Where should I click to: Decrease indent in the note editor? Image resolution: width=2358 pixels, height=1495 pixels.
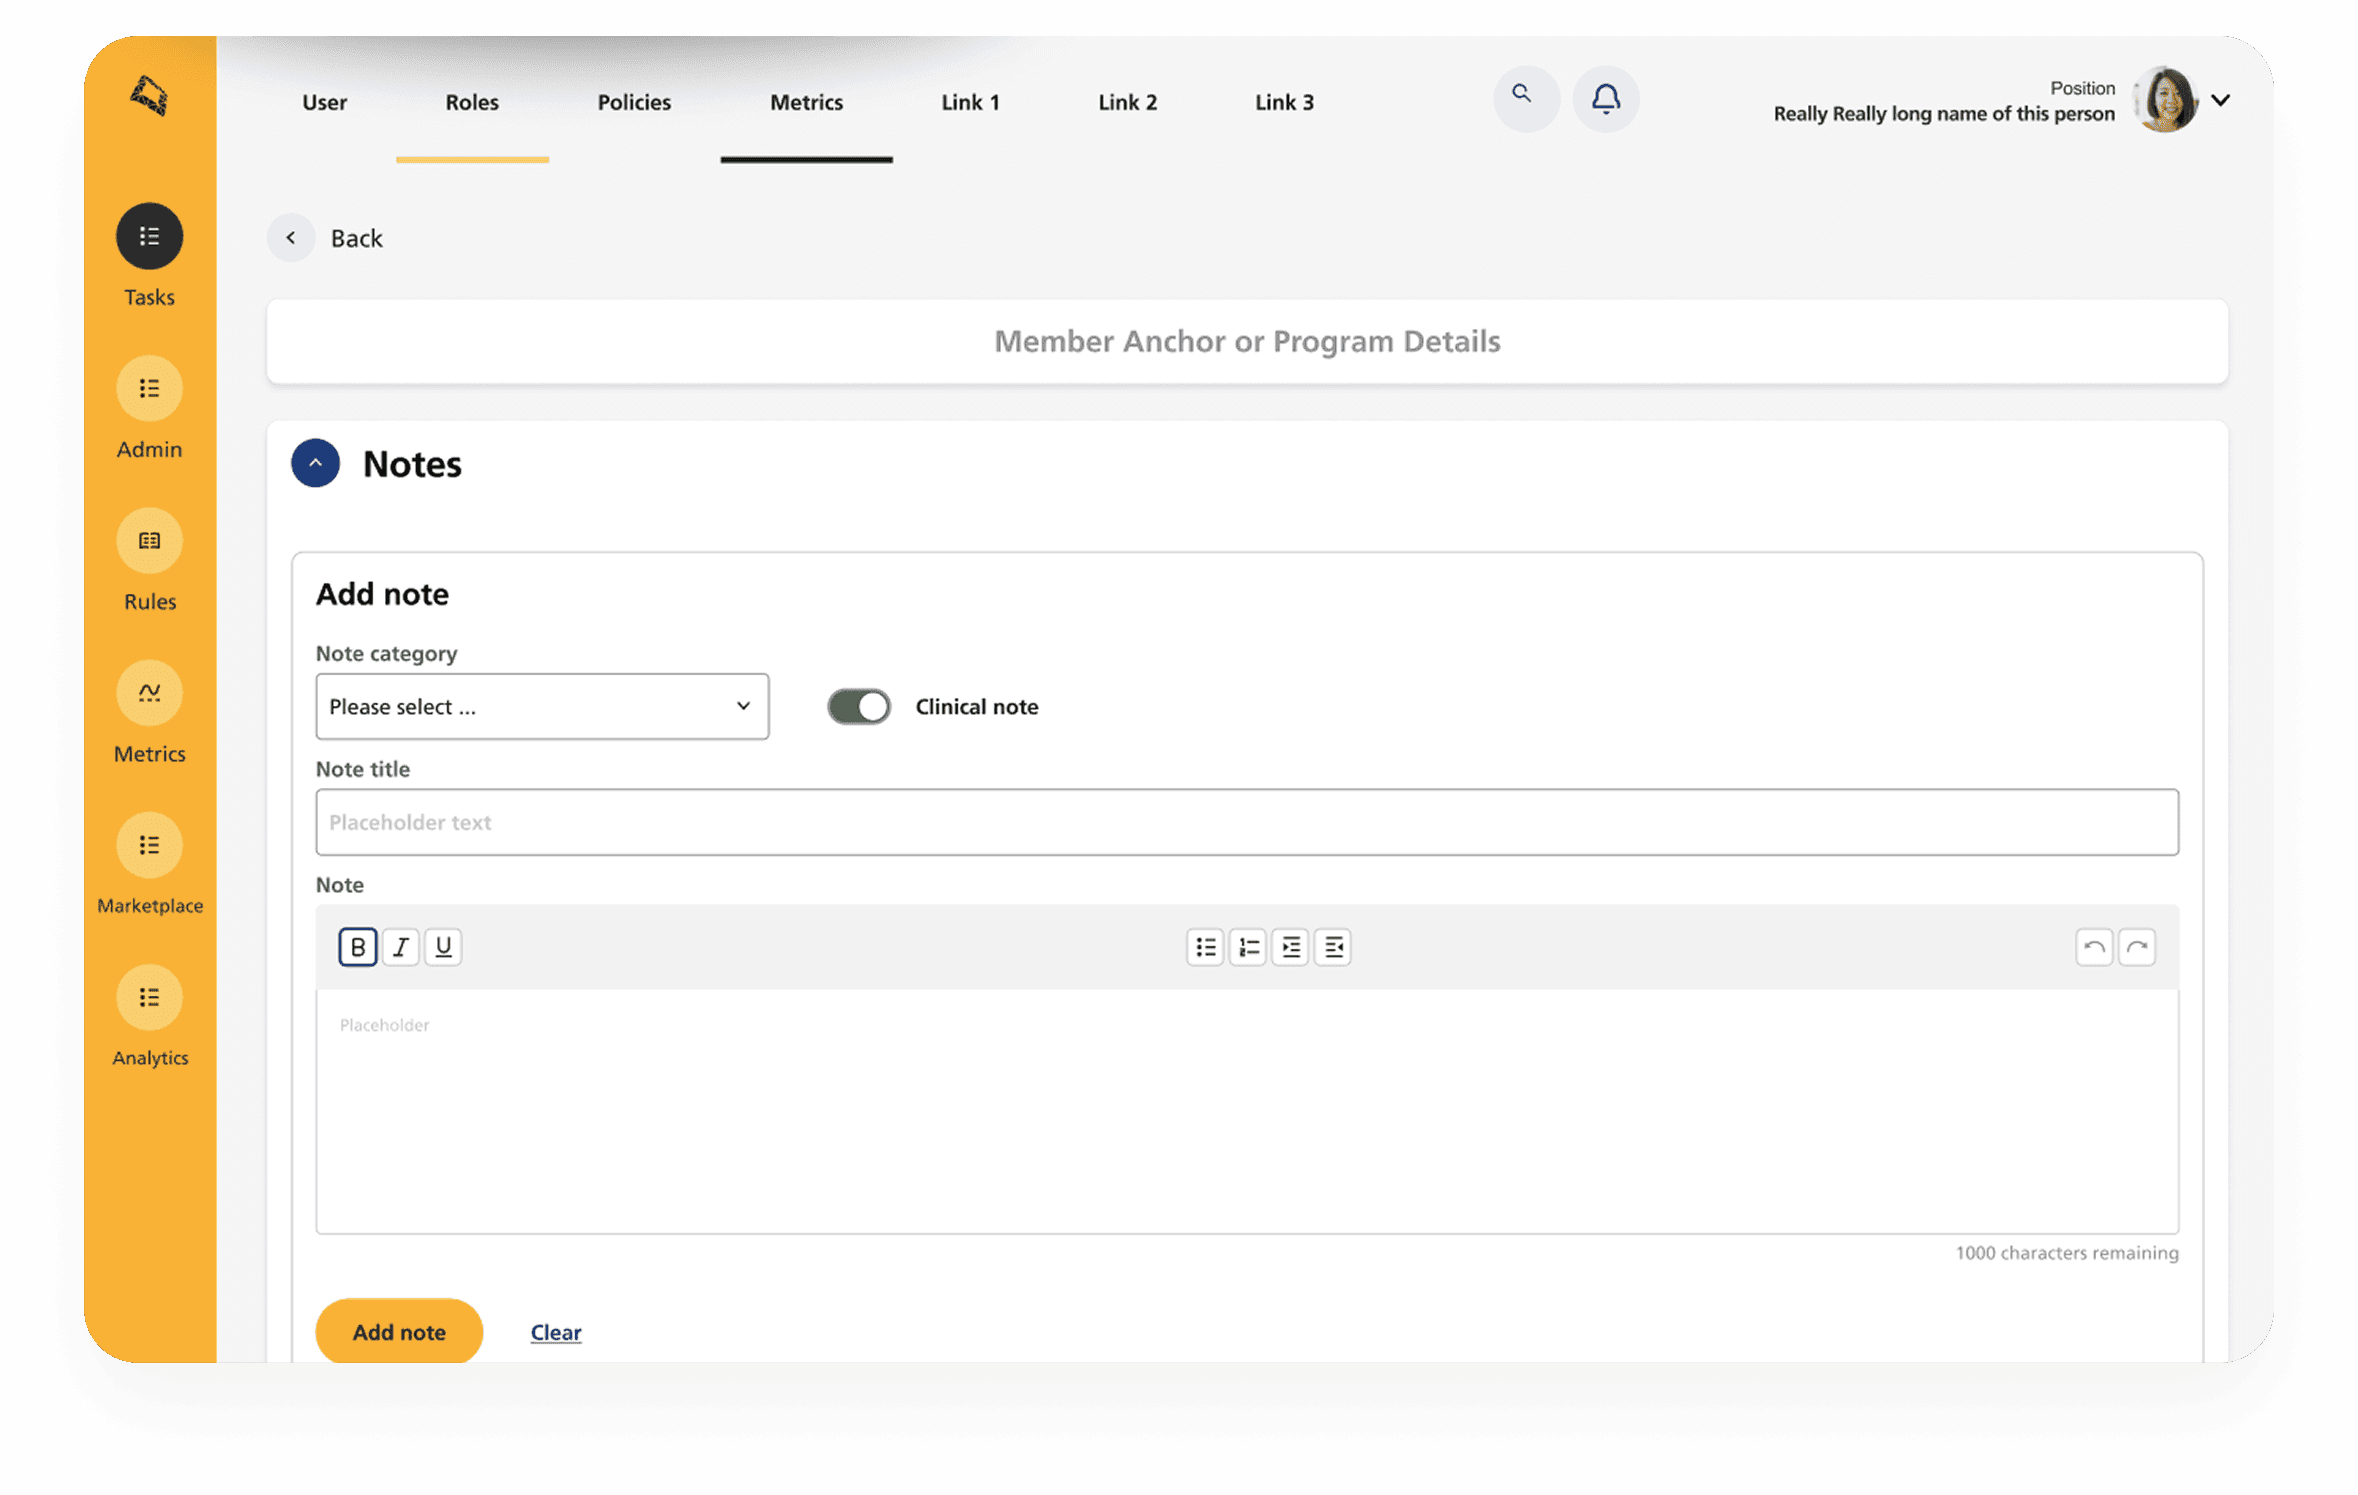click(1333, 947)
